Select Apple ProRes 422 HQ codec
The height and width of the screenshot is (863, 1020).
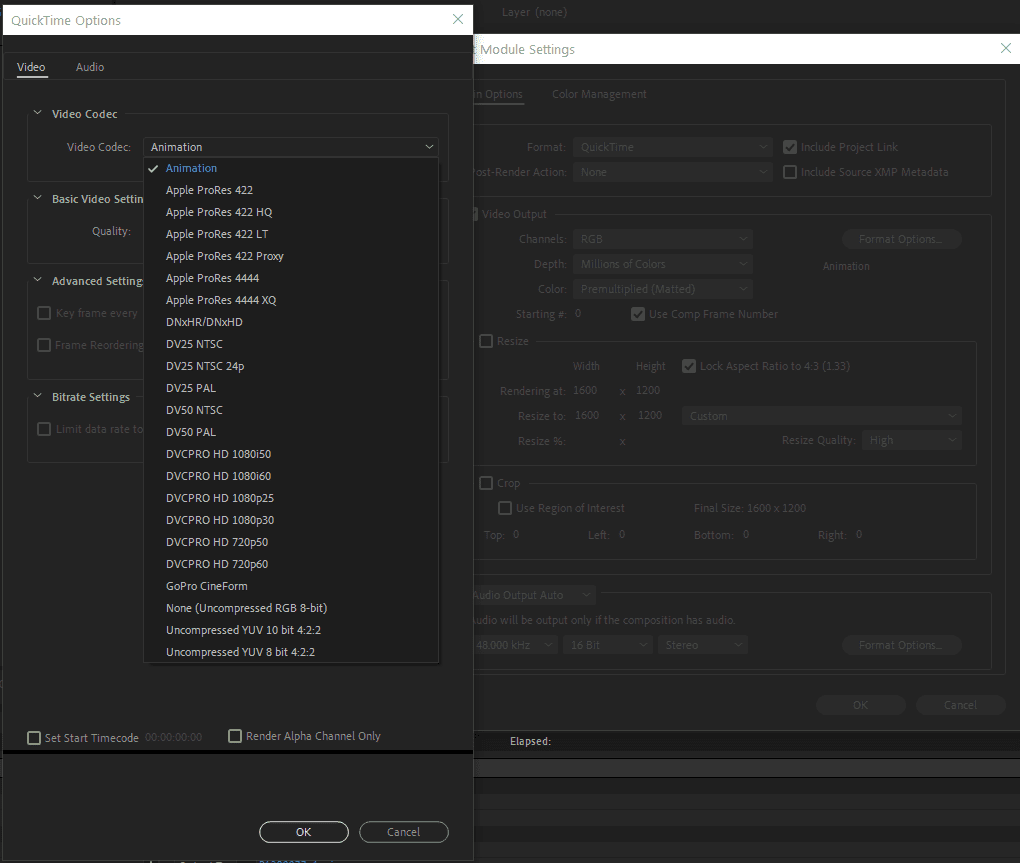[218, 212]
